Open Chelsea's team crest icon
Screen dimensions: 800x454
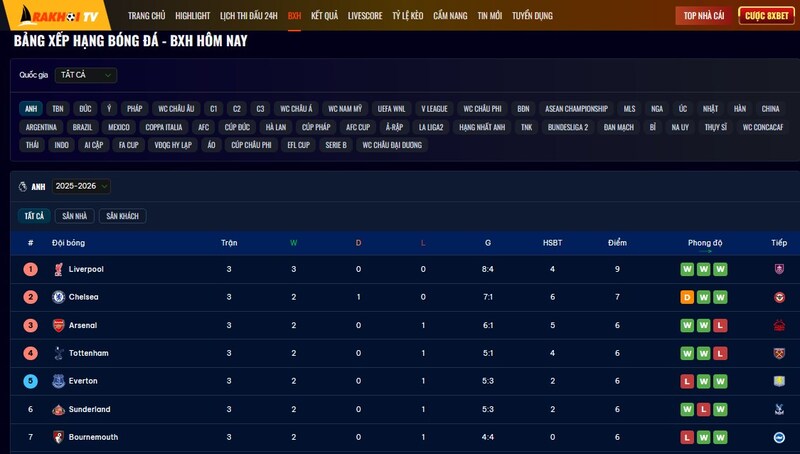[59, 297]
